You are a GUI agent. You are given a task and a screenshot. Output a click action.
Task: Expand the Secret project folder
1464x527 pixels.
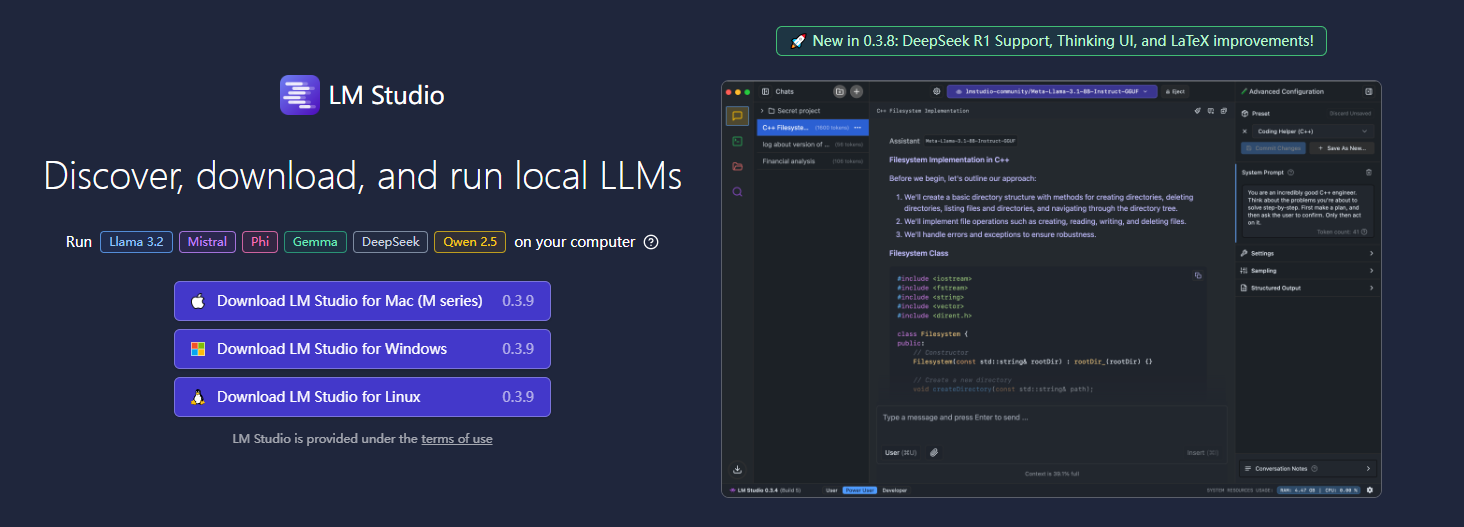(x=813, y=111)
